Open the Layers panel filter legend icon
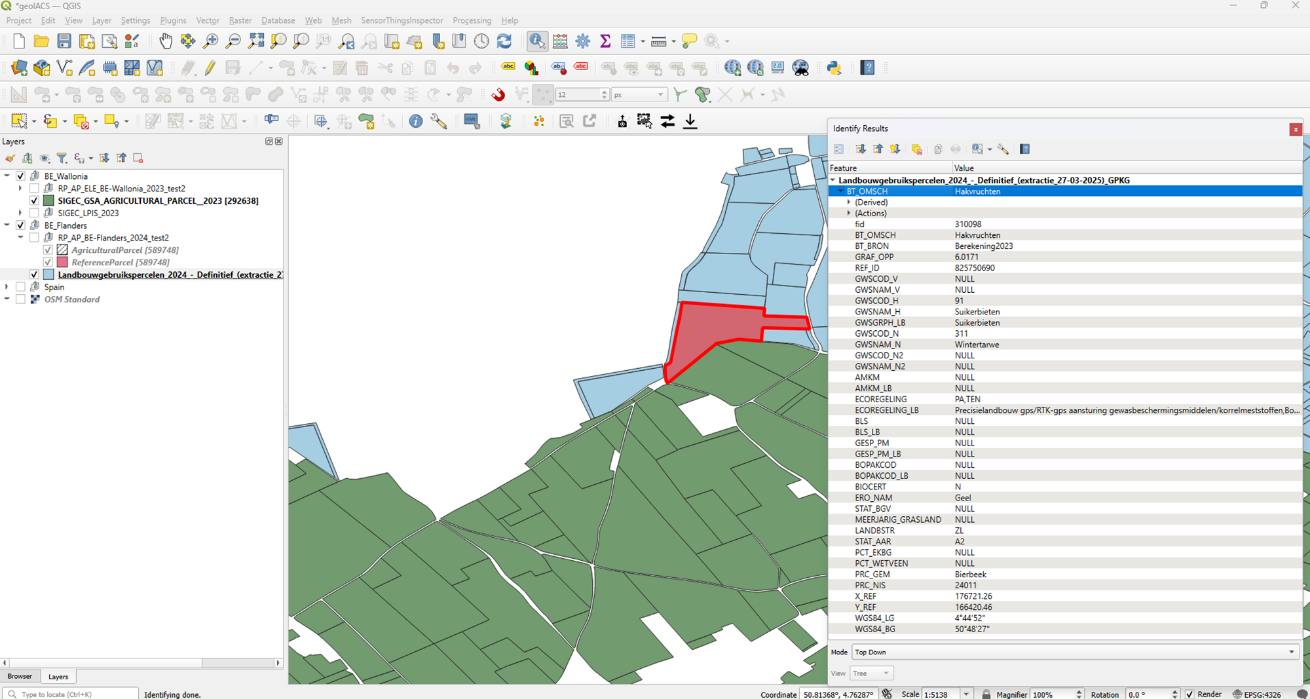 click(x=61, y=158)
